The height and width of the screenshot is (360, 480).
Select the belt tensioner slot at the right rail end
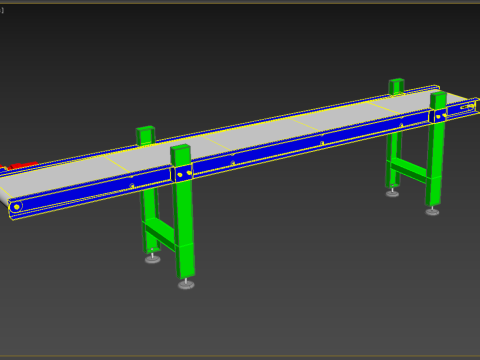pos(467,107)
